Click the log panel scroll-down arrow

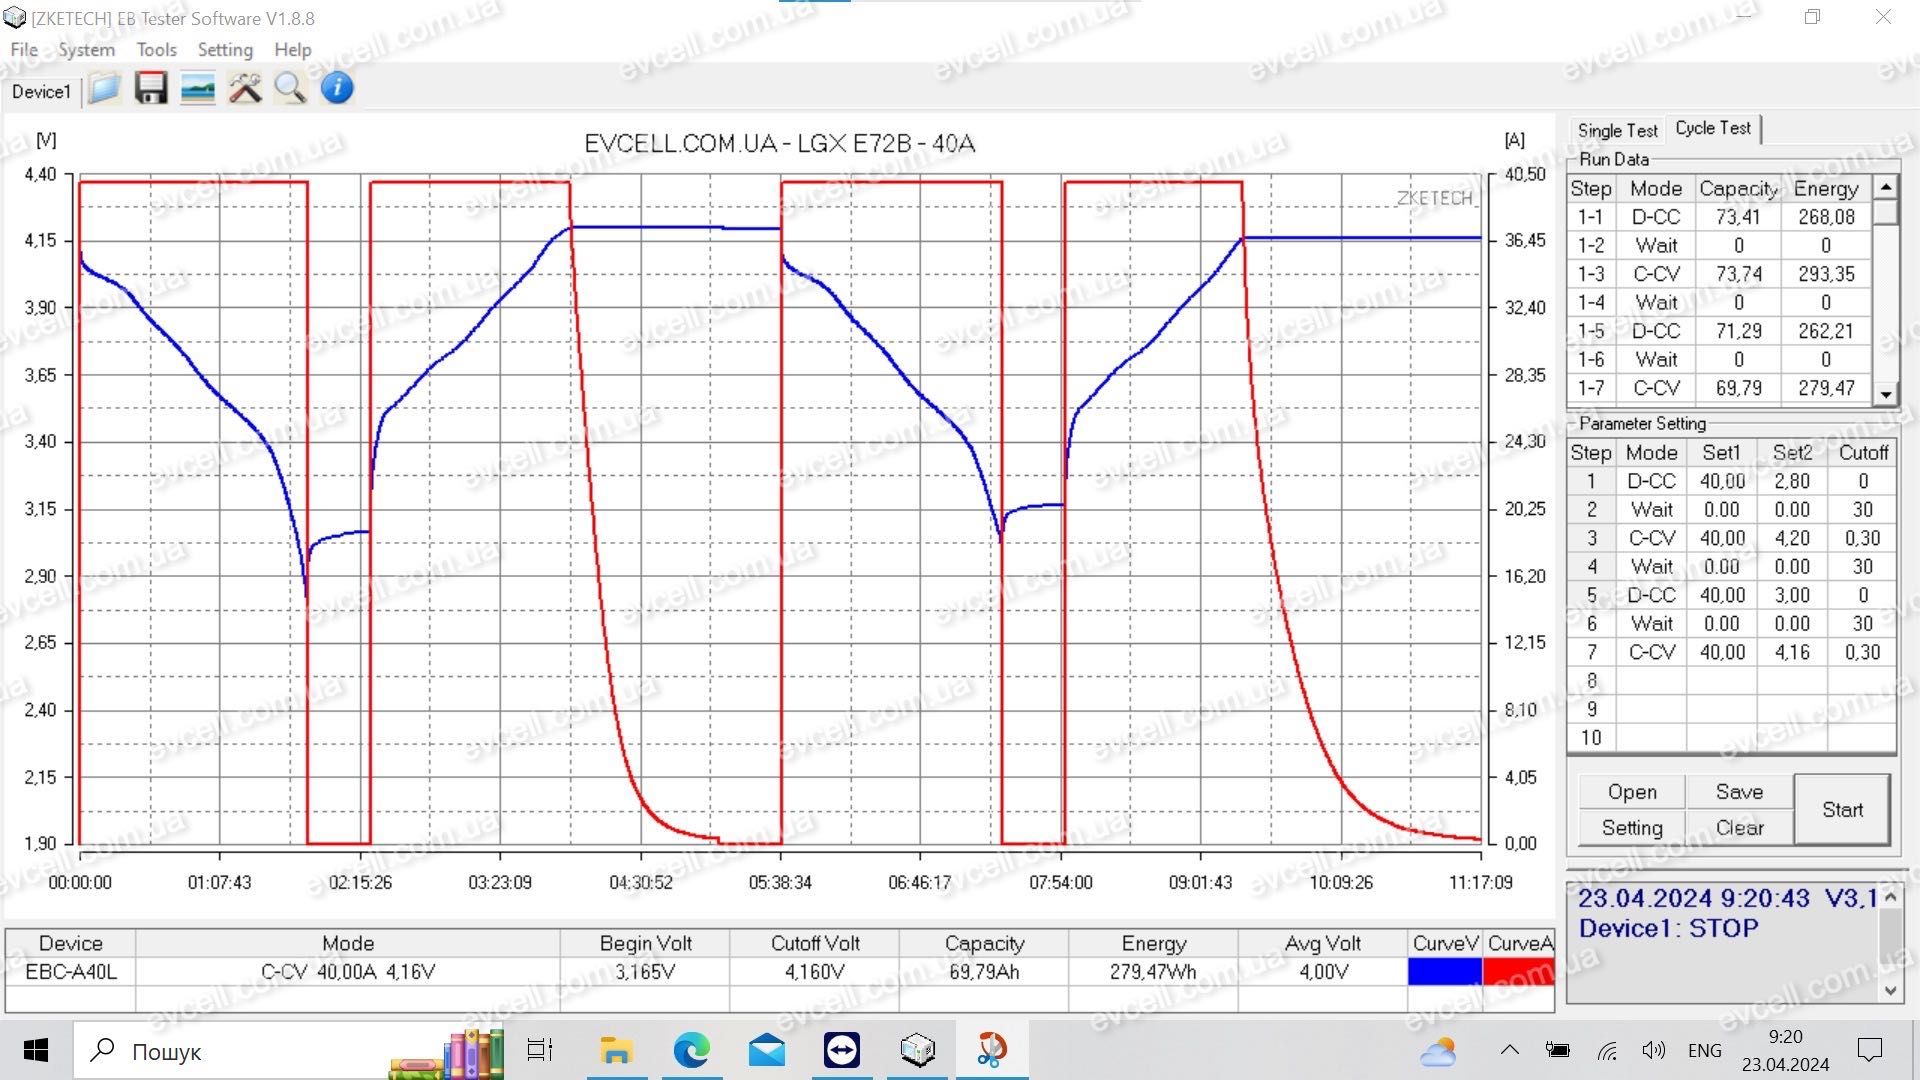click(x=1890, y=990)
